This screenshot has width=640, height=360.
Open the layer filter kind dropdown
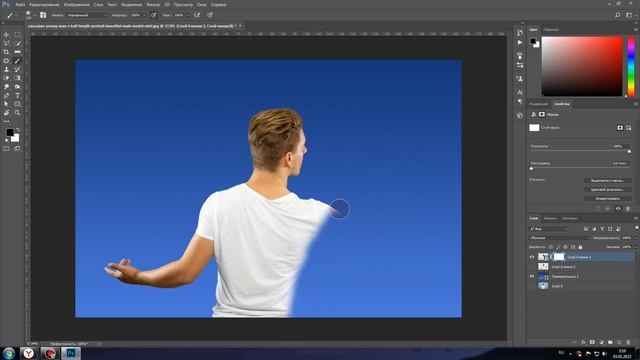(549, 229)
